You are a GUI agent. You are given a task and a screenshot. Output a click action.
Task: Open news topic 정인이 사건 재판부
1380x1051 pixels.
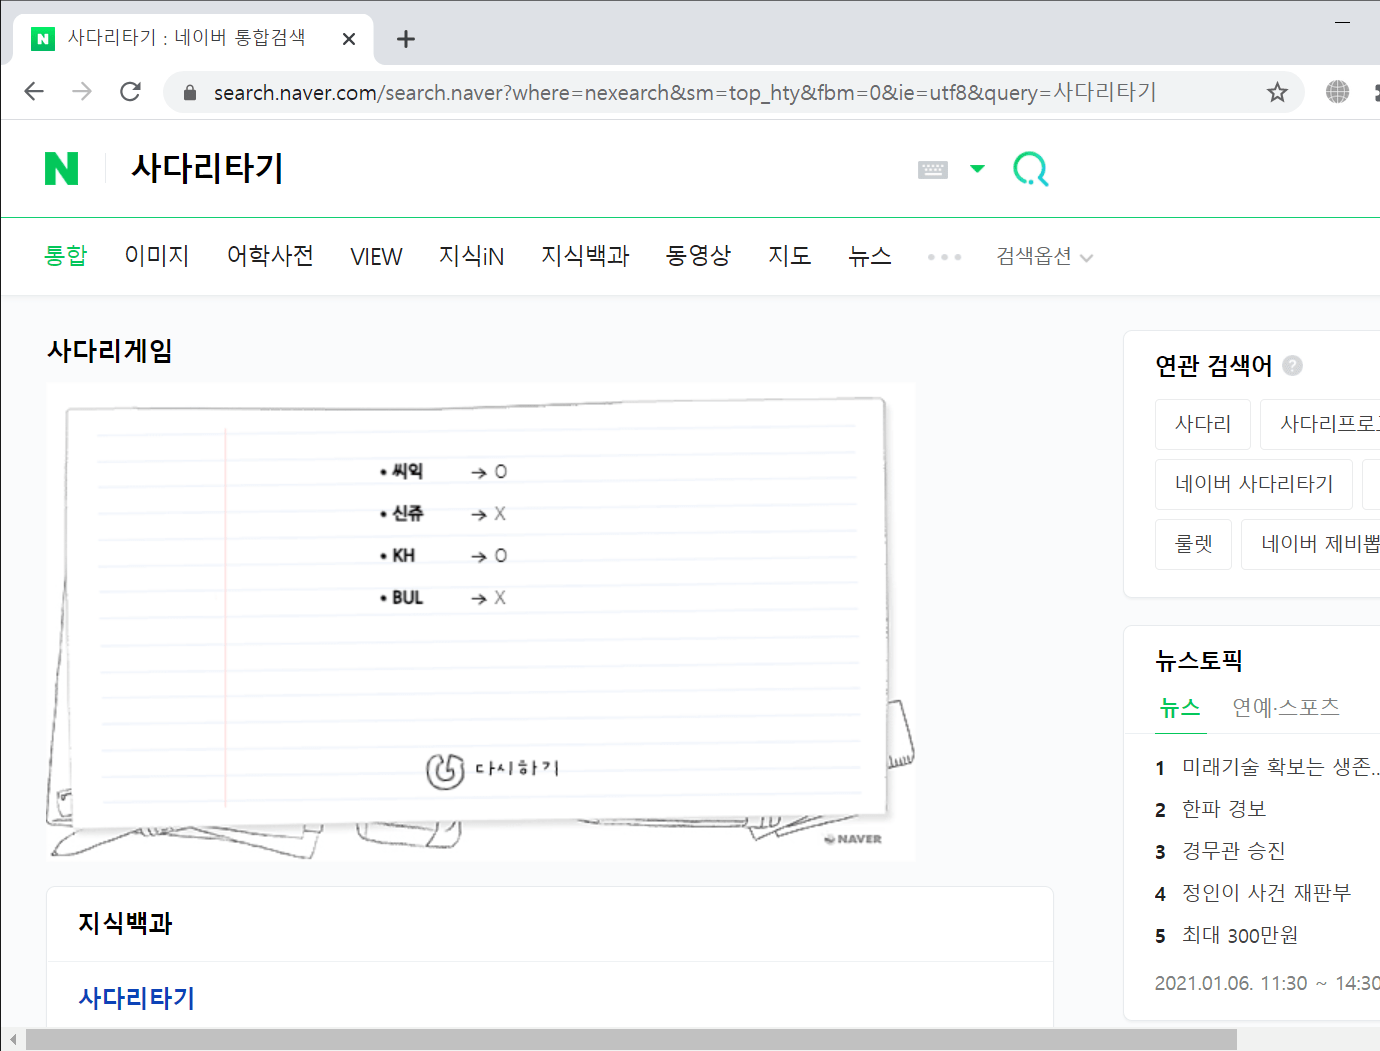1266,893
